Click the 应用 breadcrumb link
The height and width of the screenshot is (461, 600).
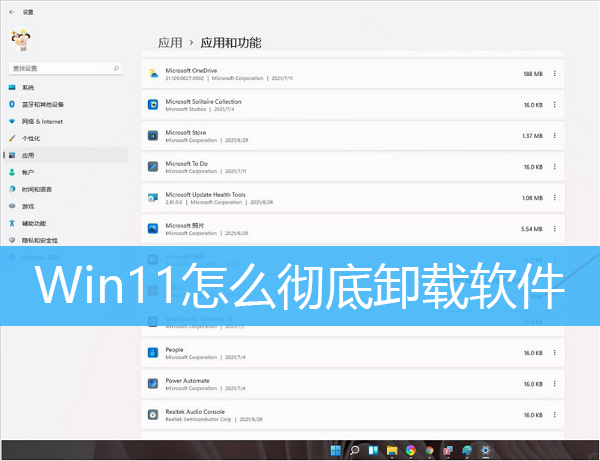pyautogui.click(x=170, y=42)
